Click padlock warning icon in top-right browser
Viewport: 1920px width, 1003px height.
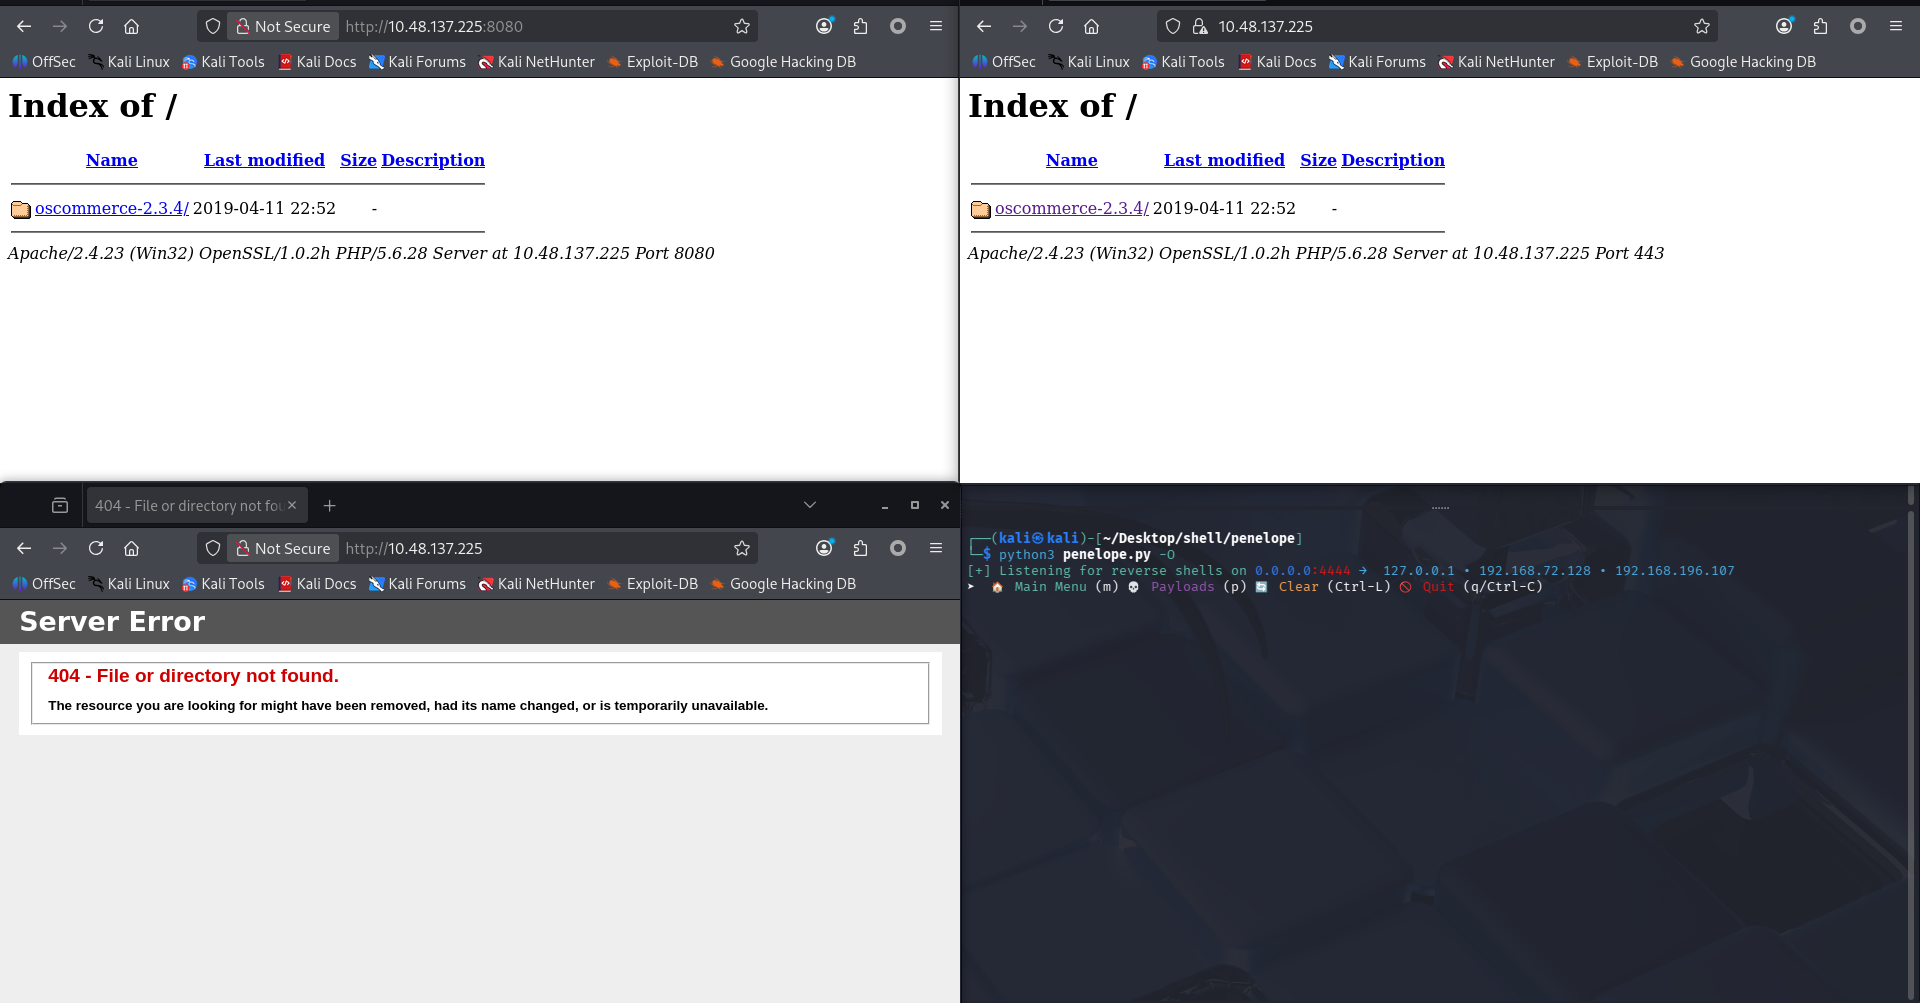pos(1200,26)
